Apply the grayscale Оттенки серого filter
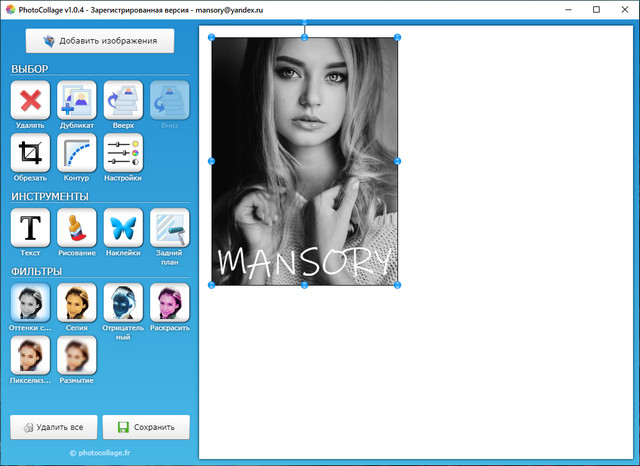This screenshot has width=640, height=466. tap(30, 302)
